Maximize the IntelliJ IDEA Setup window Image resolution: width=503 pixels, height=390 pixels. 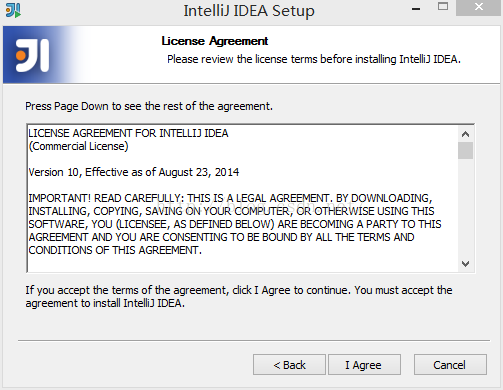(443, 7)
